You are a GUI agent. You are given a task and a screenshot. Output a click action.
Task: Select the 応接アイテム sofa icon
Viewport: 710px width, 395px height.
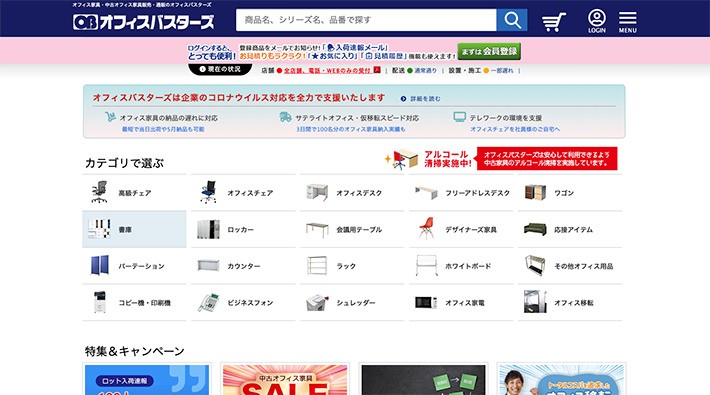(x=535, y=229)
